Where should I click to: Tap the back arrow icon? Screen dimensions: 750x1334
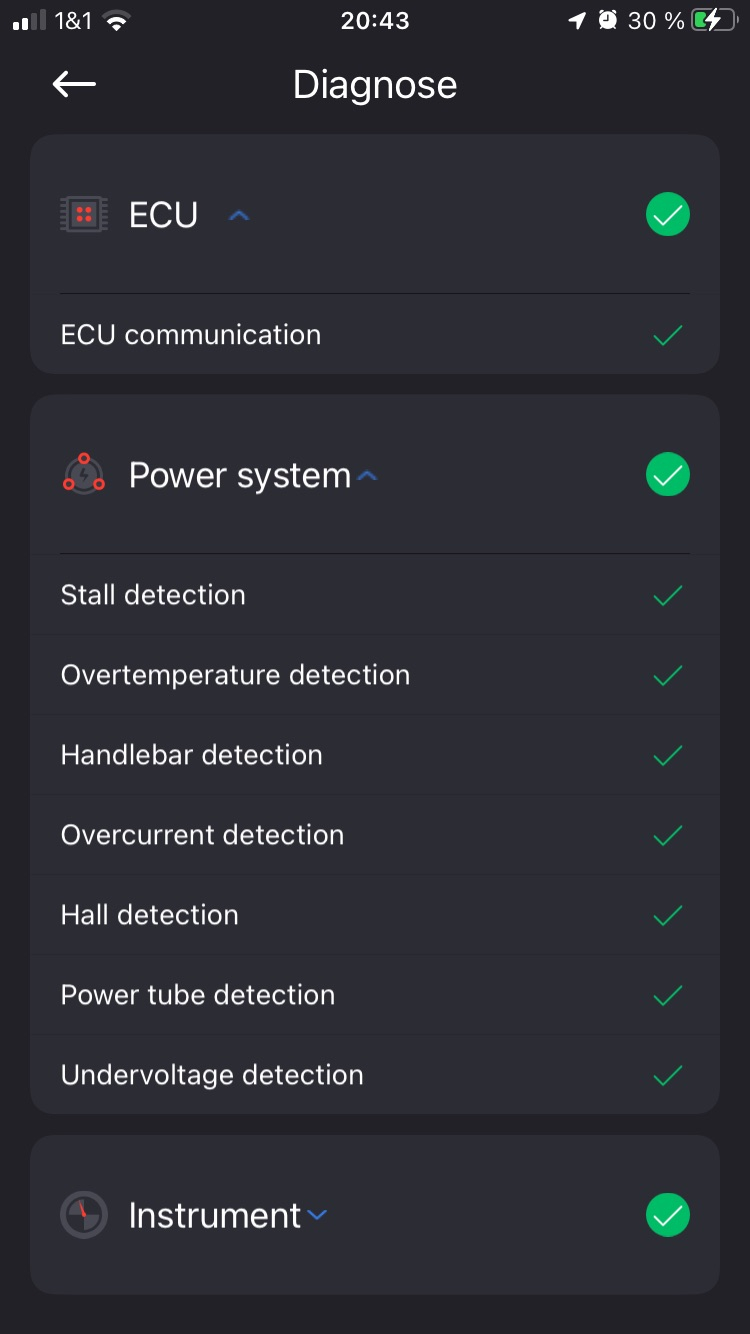[74, 85]
